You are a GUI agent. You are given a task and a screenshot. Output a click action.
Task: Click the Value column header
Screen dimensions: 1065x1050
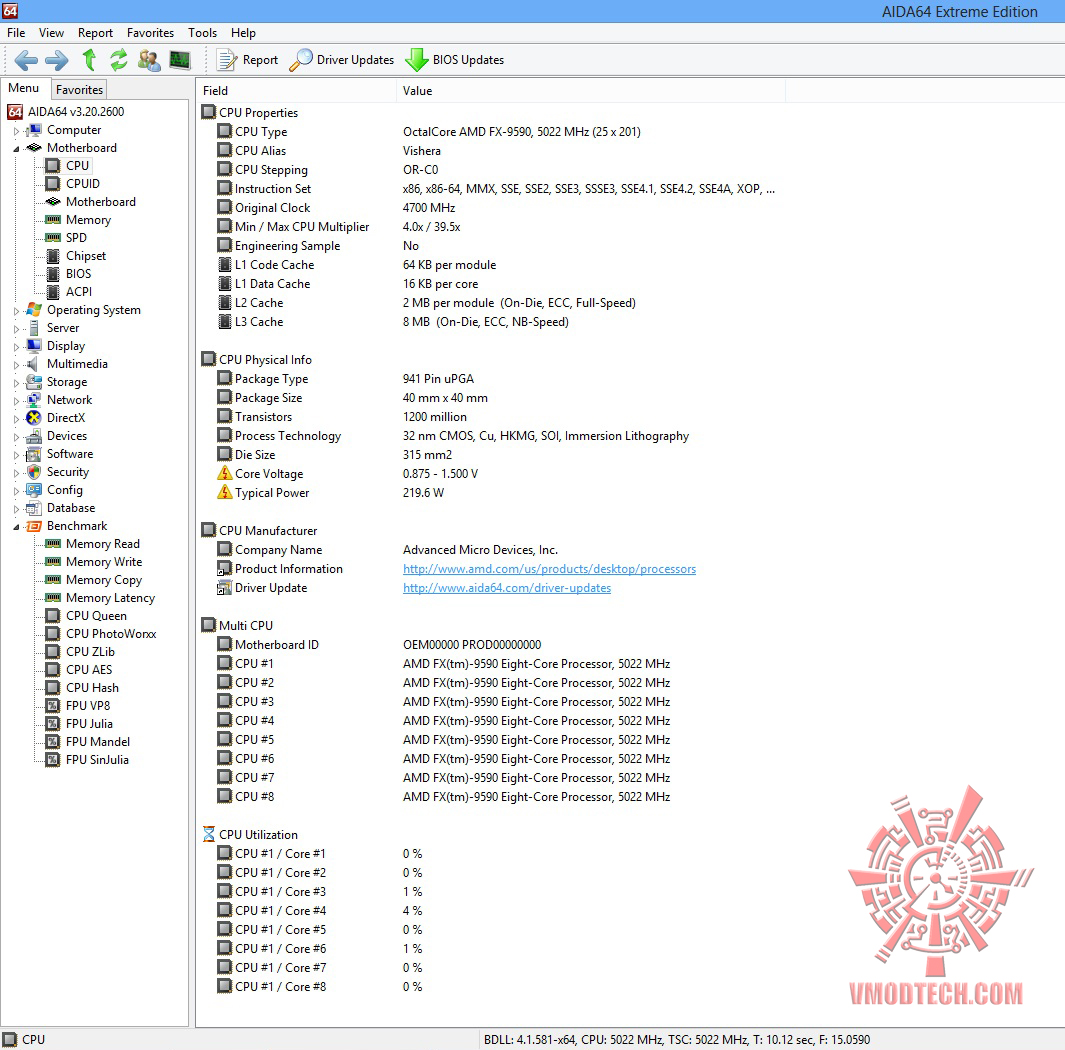pyautogui.click(x=591, y=90)
